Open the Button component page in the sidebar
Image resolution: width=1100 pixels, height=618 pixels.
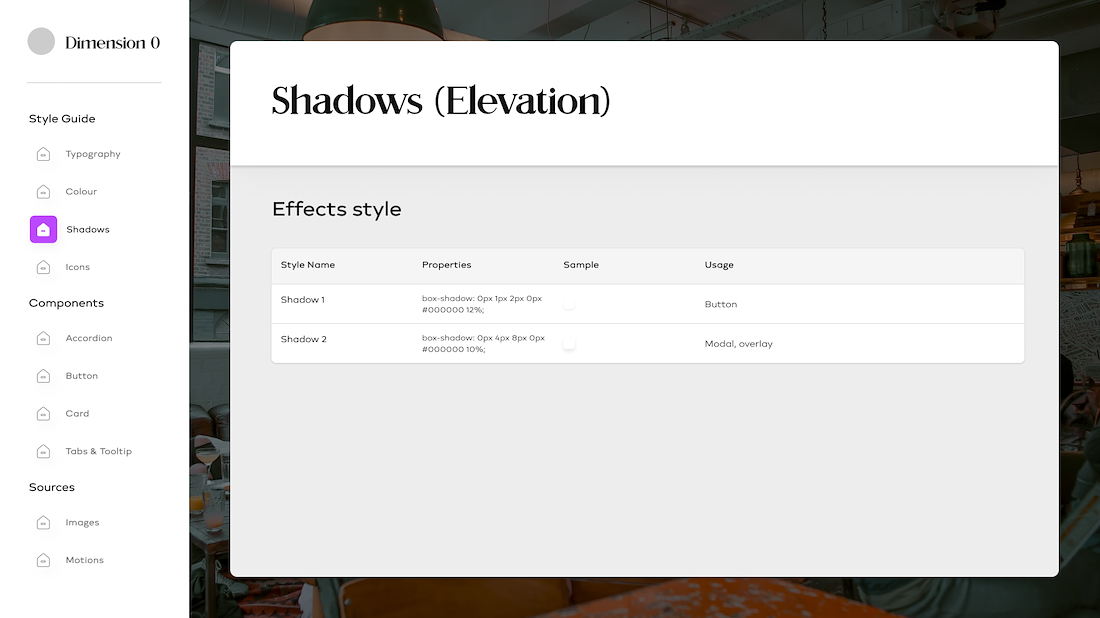tap(81, 376)
